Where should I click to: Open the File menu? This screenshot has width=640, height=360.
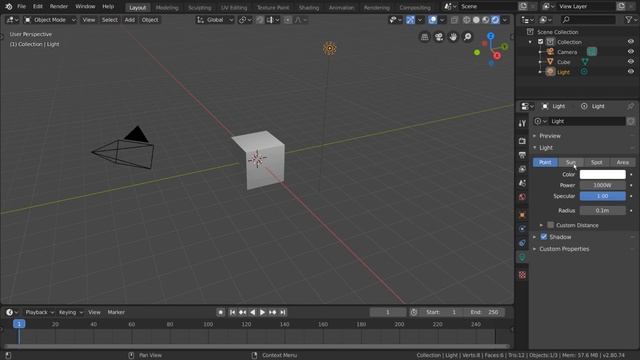[x=21, y=7]
